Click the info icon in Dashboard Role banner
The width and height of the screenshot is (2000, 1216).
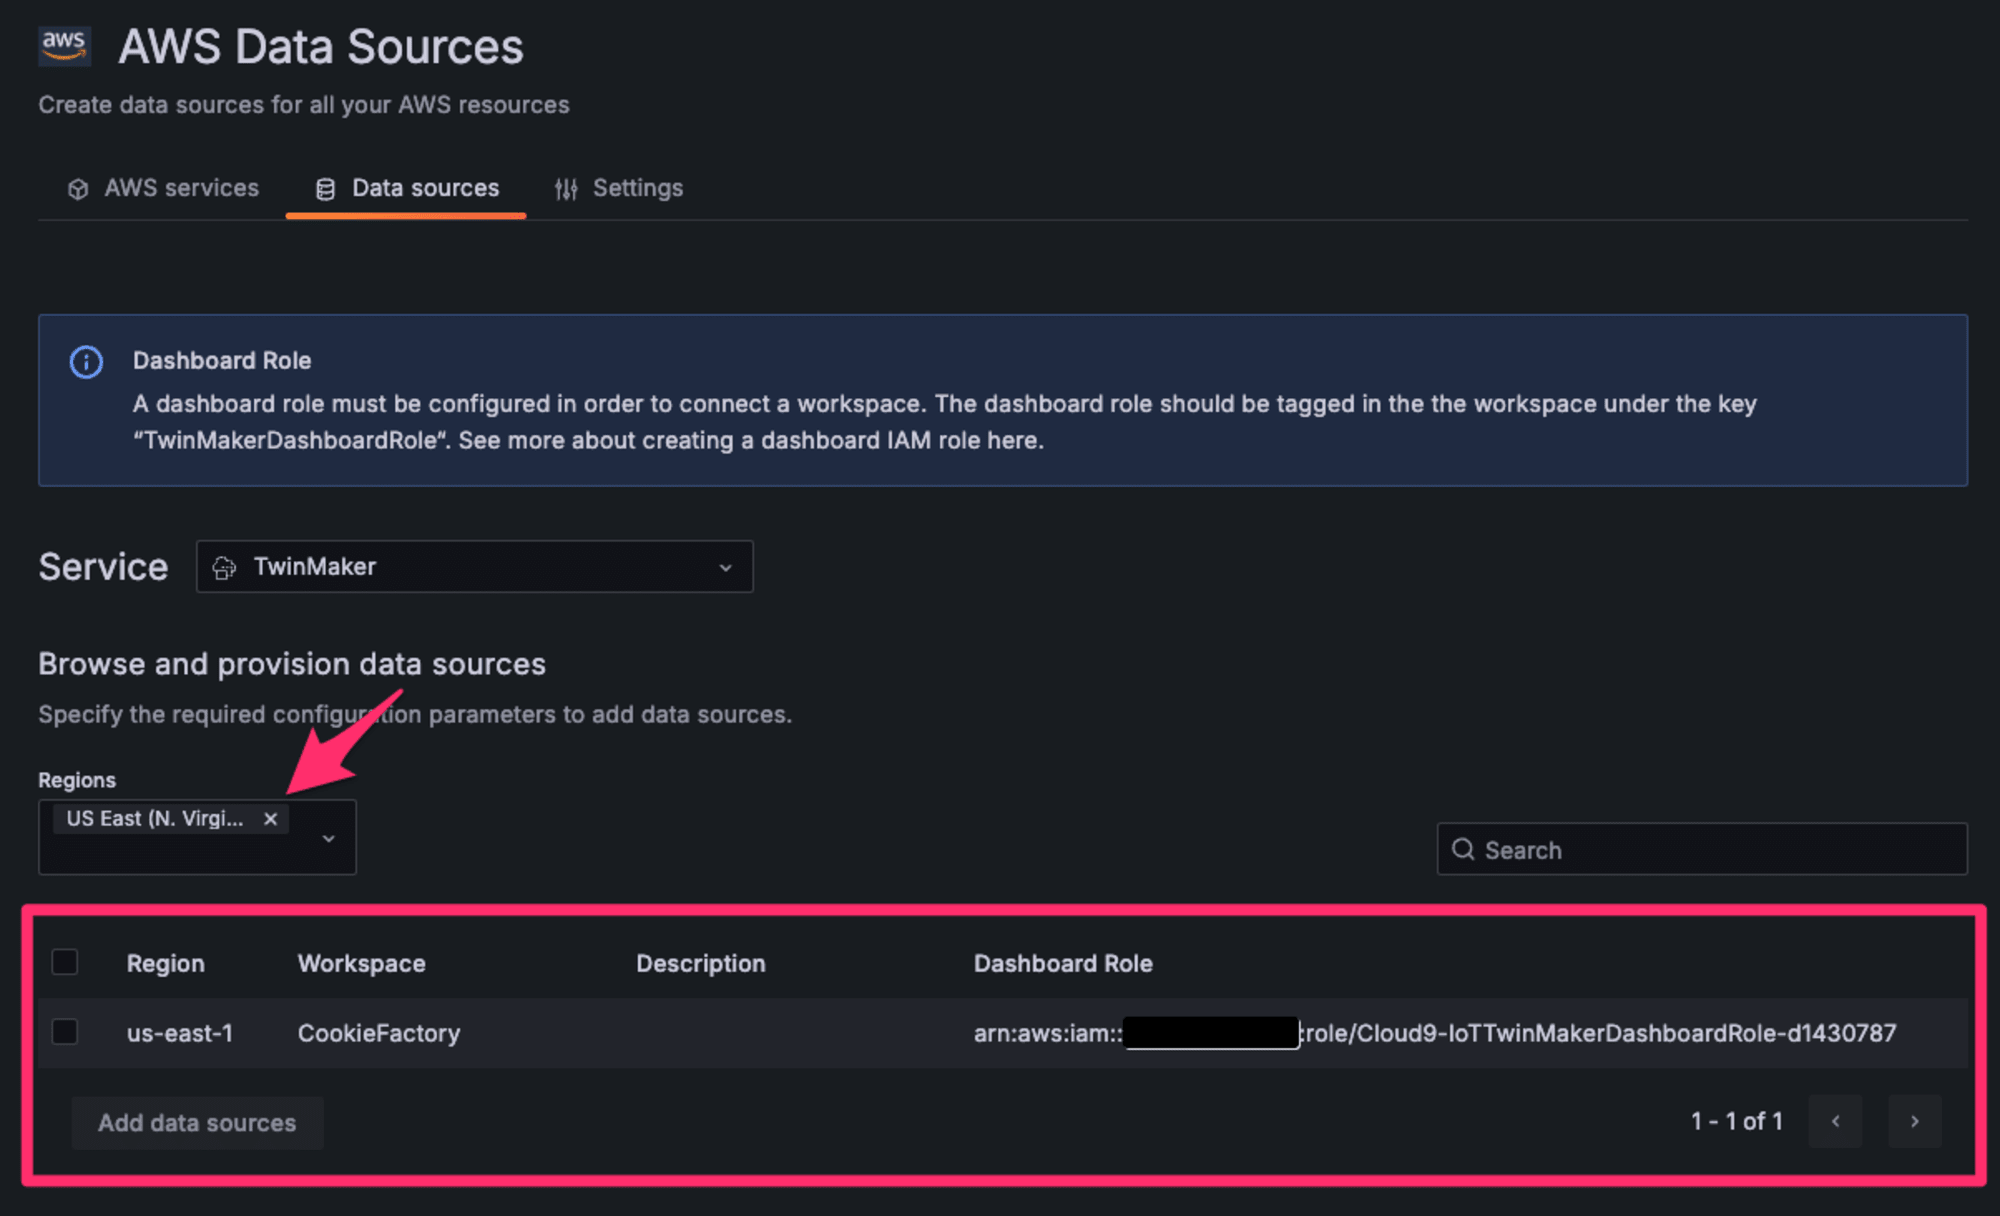pyautogui.click(x=86, y=362)
